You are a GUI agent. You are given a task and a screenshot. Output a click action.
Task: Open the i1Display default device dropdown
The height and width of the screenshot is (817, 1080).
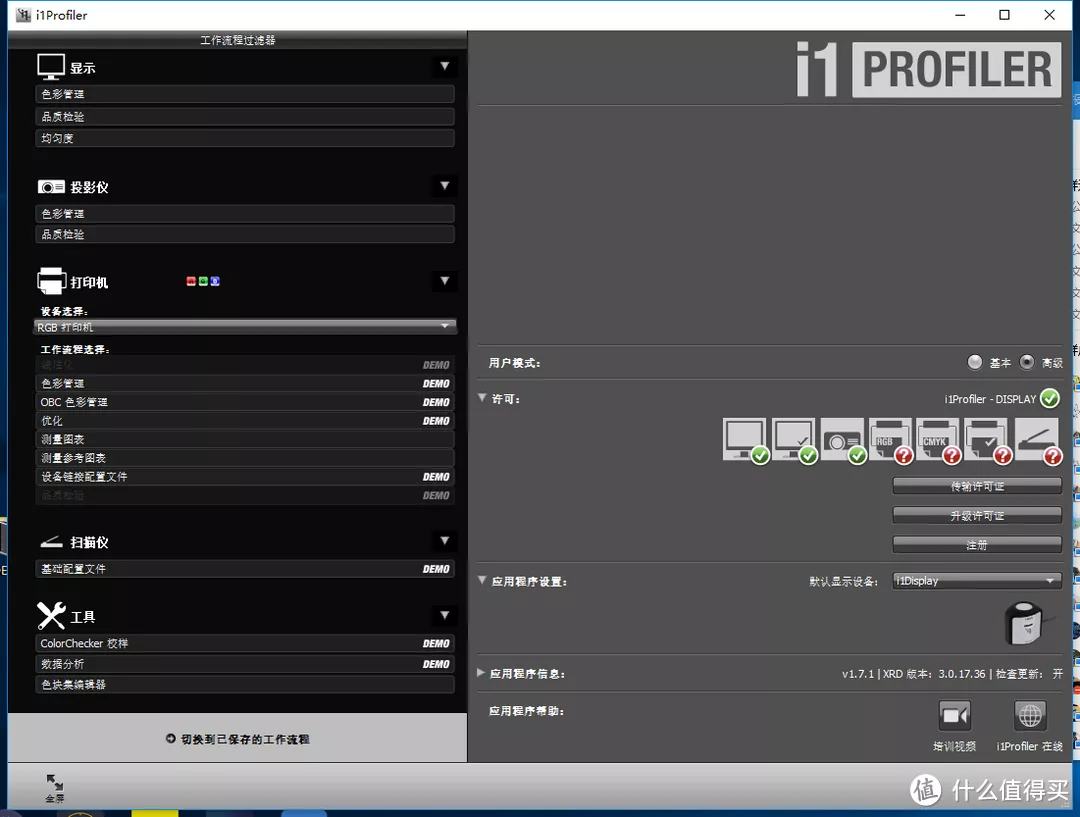click(x=977, y=581)
